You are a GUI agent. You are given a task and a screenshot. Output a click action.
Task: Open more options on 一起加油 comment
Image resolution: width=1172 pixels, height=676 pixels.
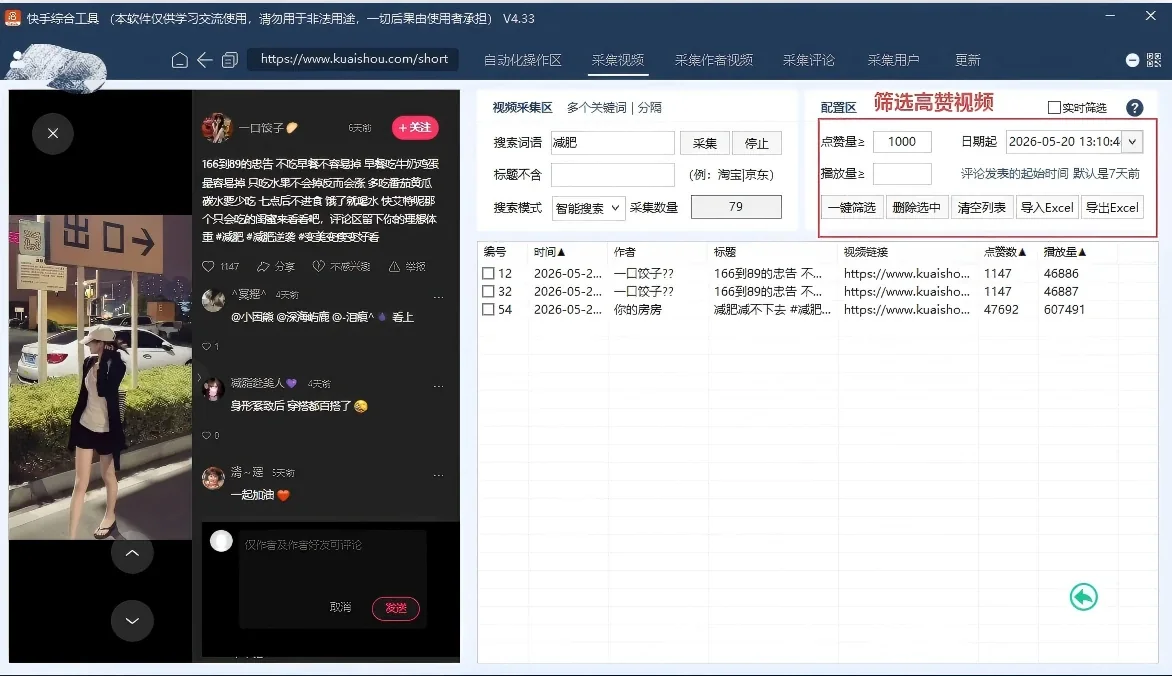[439, 475]
